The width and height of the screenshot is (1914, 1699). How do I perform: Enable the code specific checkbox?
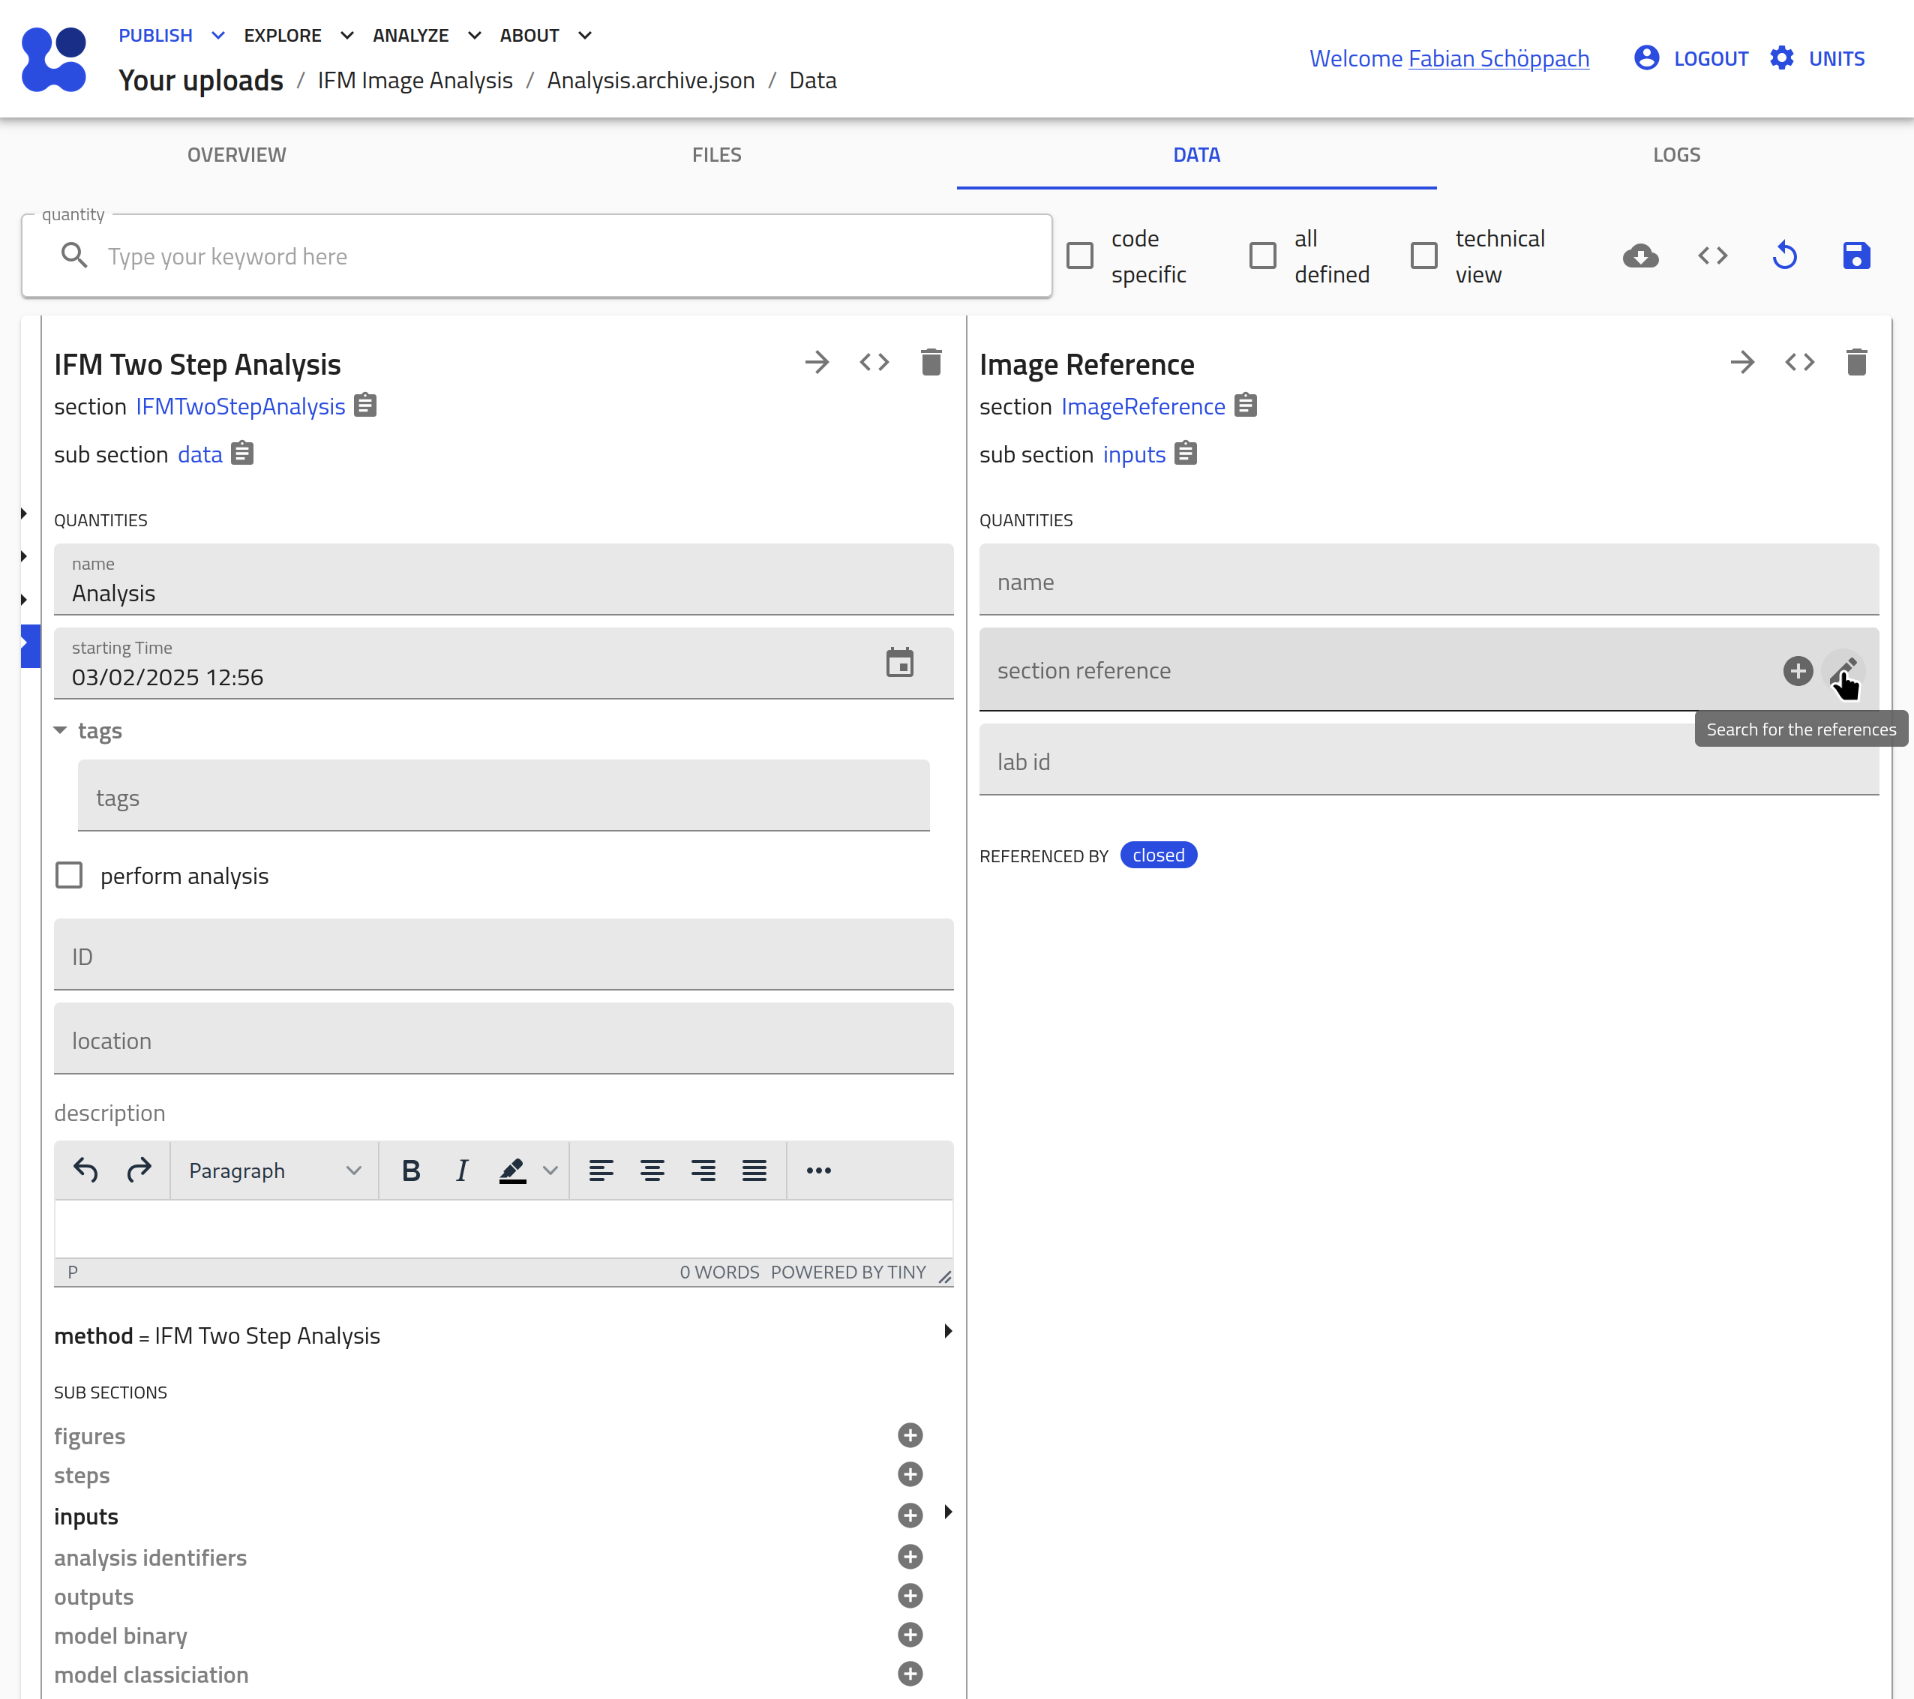[1080, 256]
